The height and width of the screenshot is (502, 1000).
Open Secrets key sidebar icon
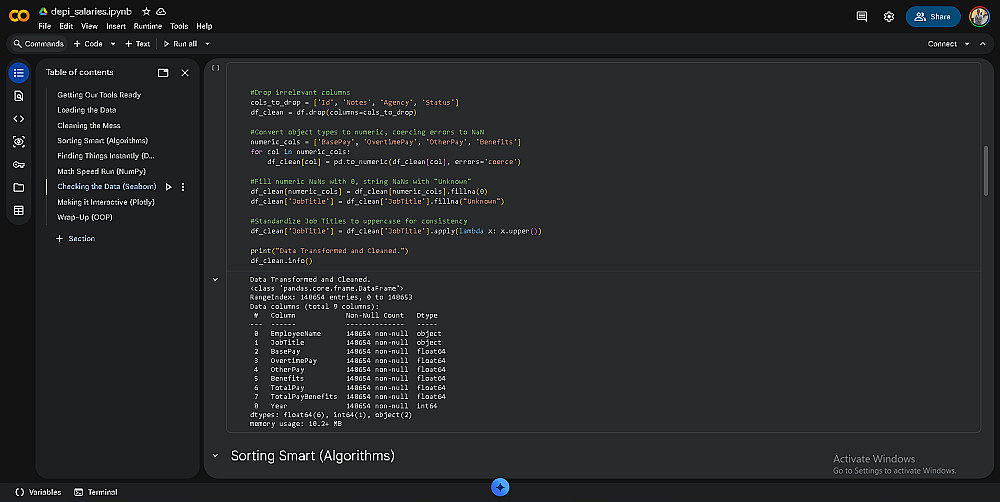(18, 165)
